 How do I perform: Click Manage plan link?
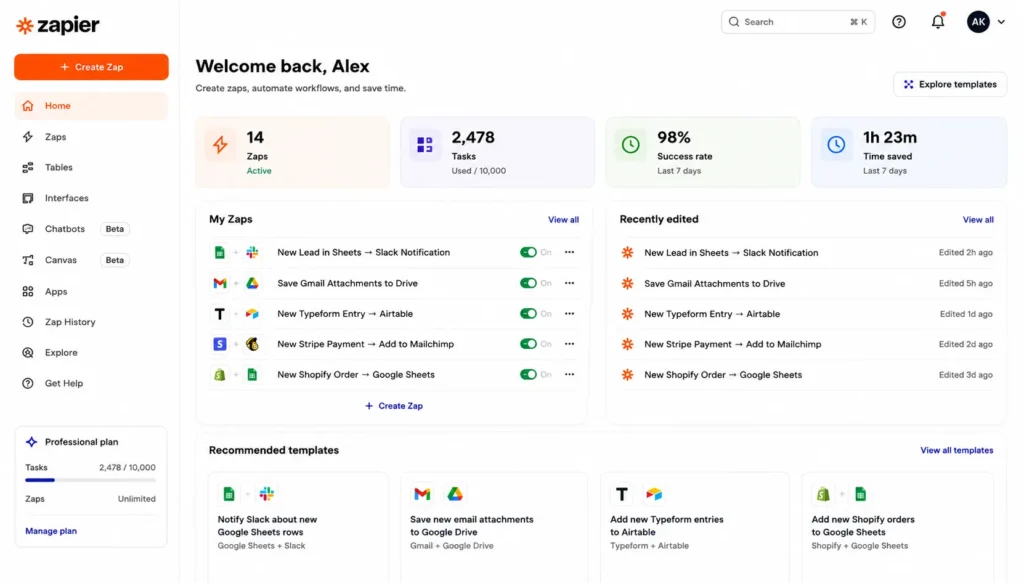tap(51, 531)
